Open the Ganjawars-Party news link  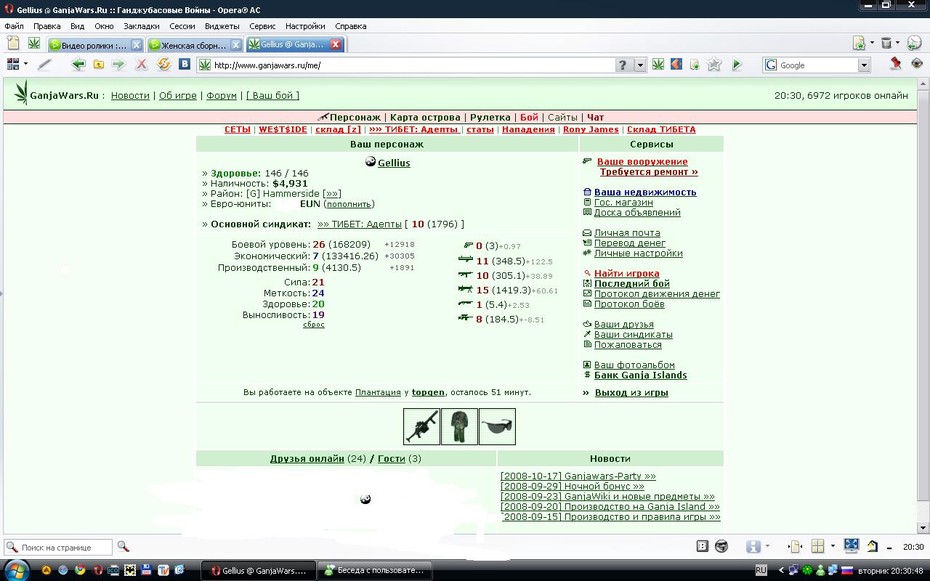578,476
